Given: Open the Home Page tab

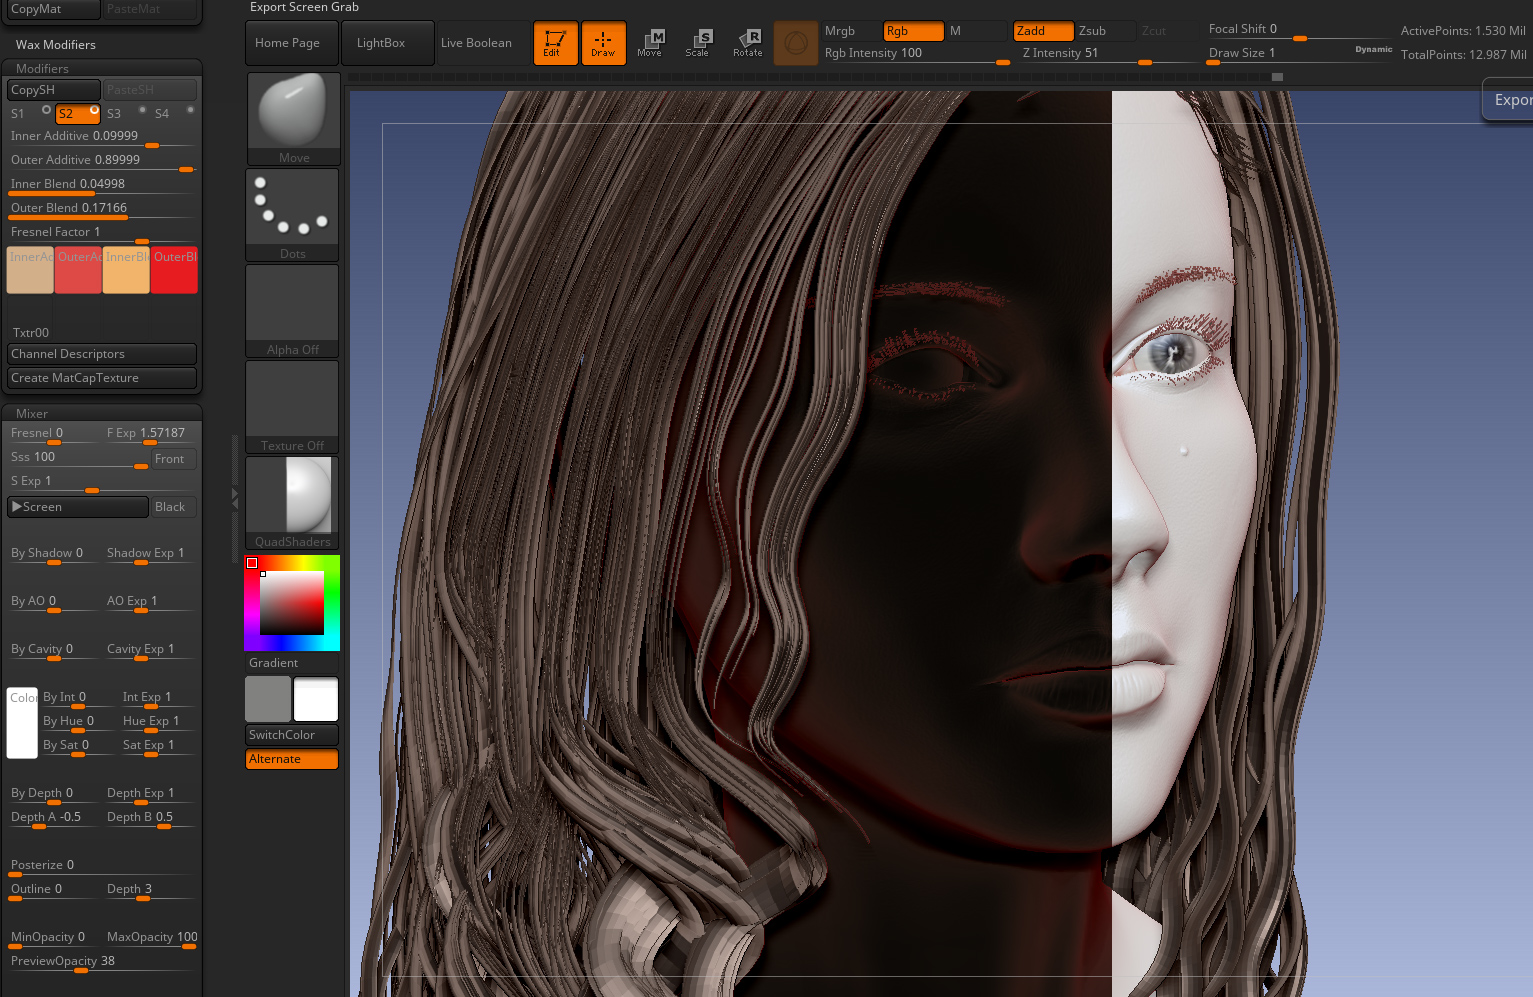Looking at the screenshot, I should [291, 43].
